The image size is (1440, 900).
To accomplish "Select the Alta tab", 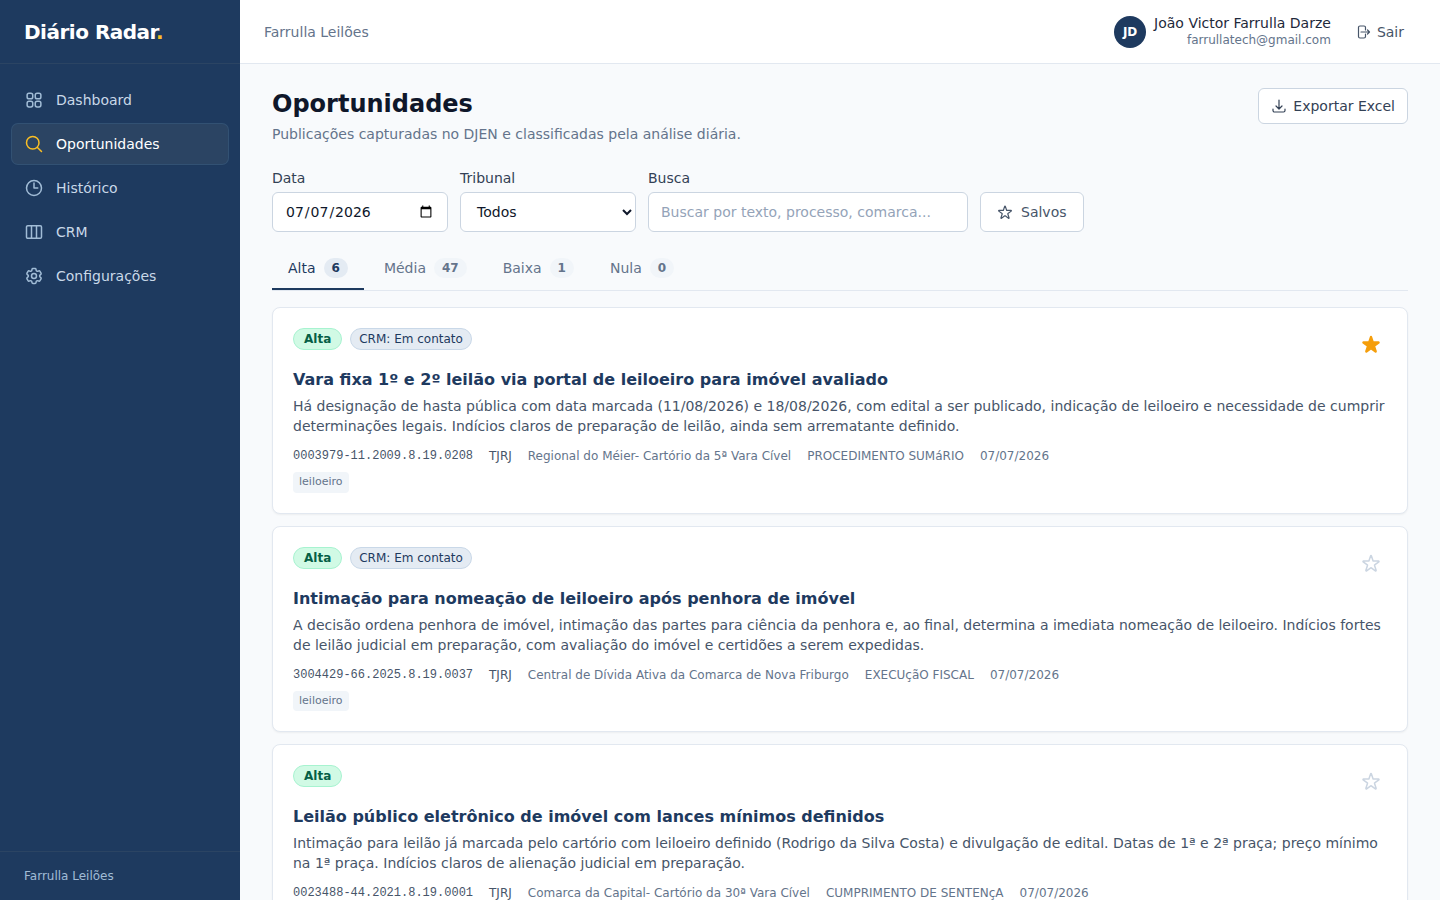I will pos(318,268).
